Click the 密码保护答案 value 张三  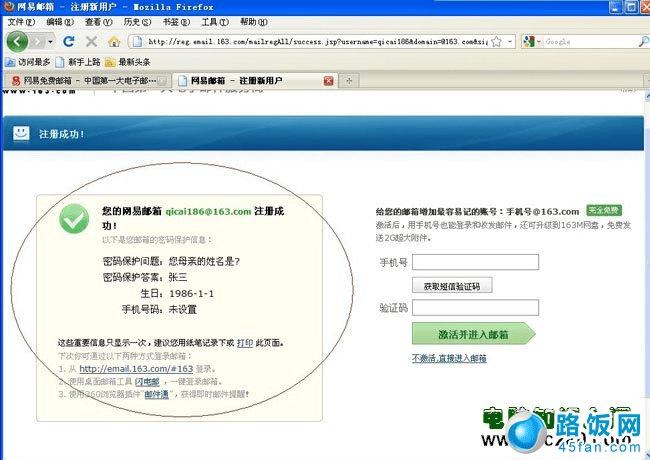pyautogui.click(x=178, y=277)
